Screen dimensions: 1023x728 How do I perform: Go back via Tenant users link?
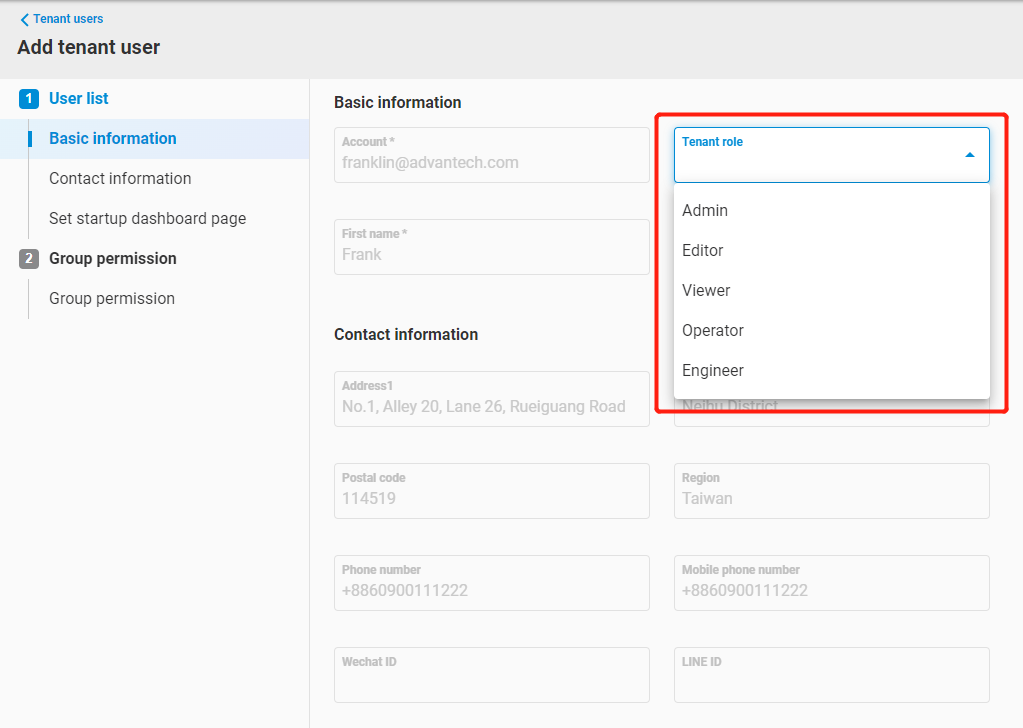point(68,19)
